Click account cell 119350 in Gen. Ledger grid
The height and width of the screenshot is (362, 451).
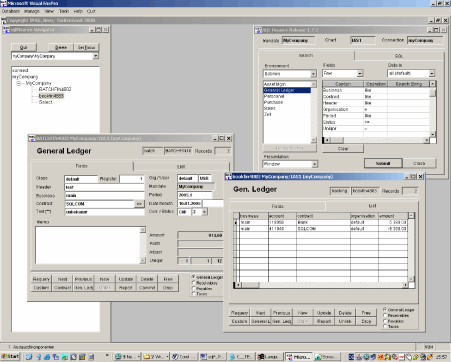(282, 222)
